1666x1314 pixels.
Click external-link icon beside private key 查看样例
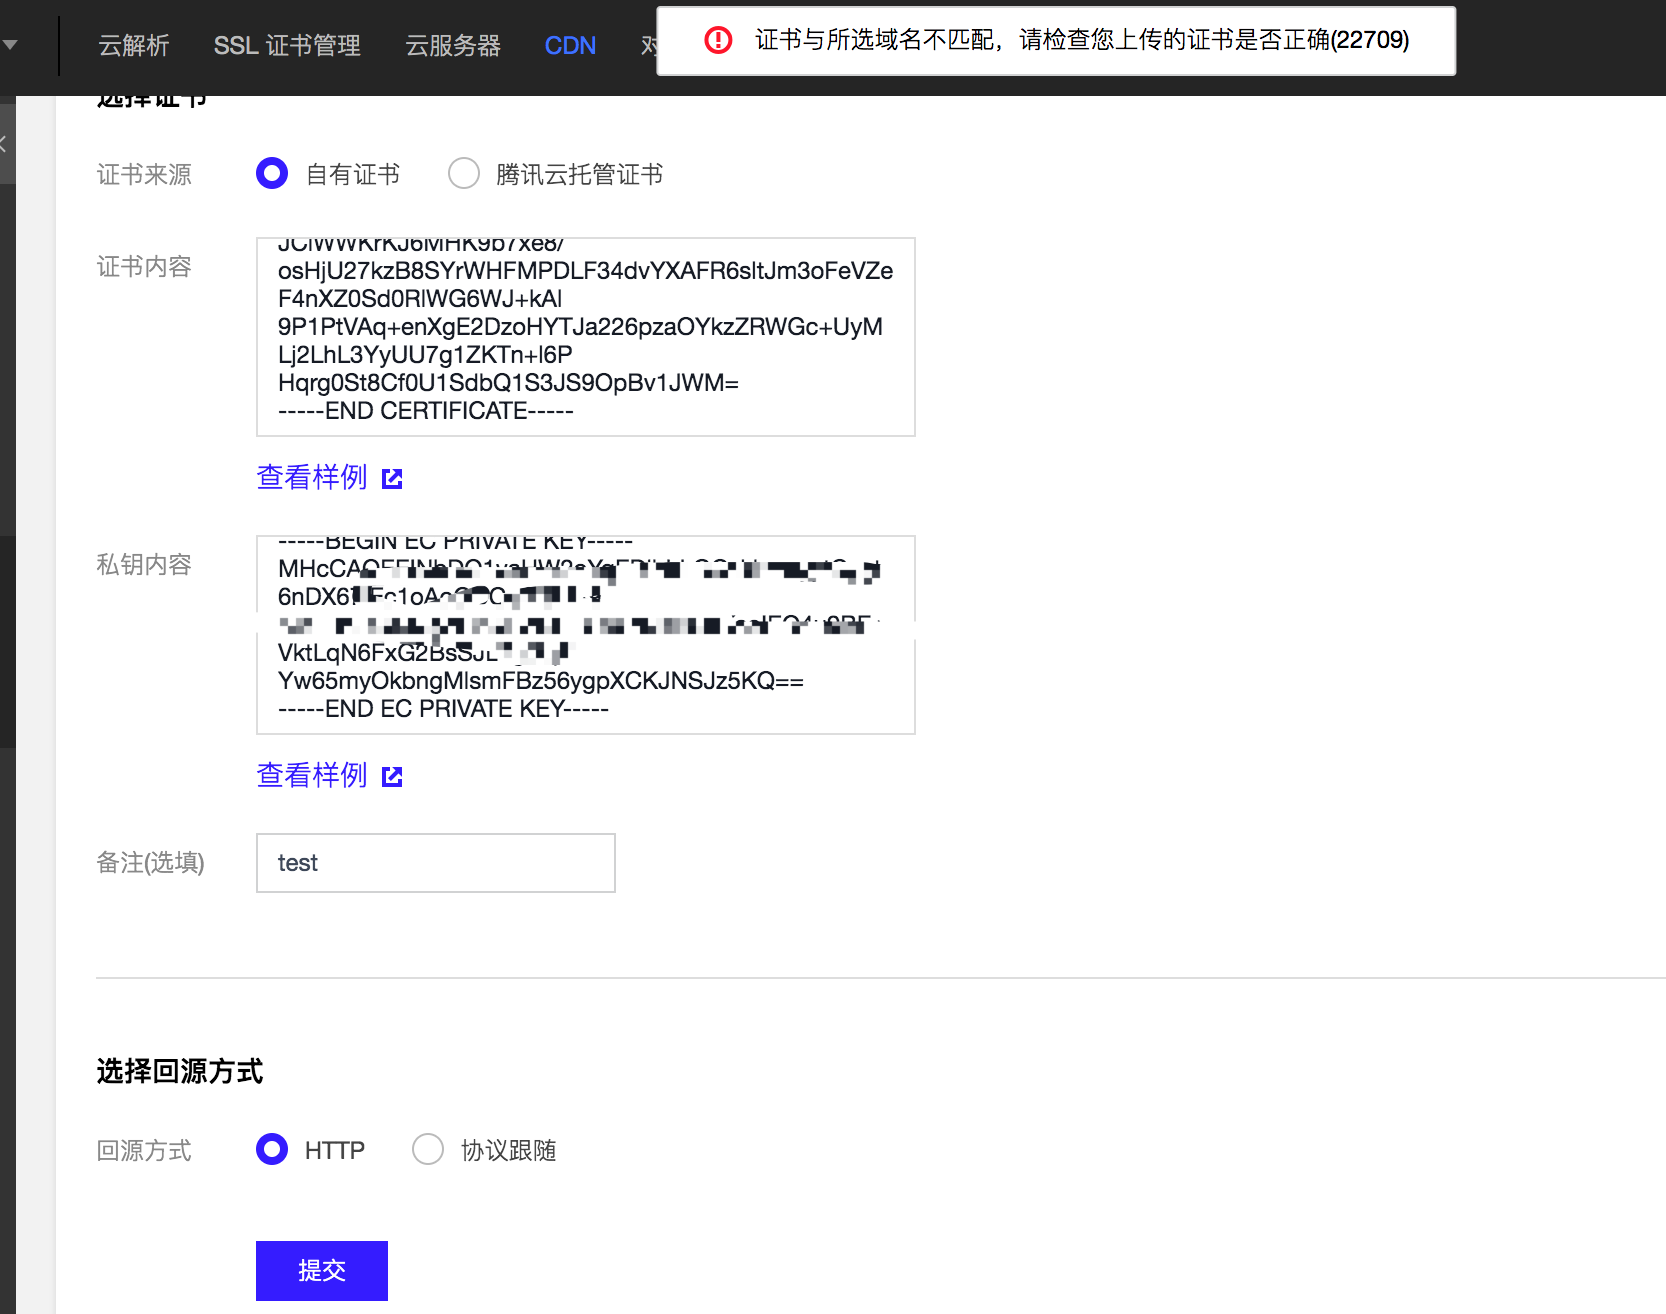coord(392,777)
